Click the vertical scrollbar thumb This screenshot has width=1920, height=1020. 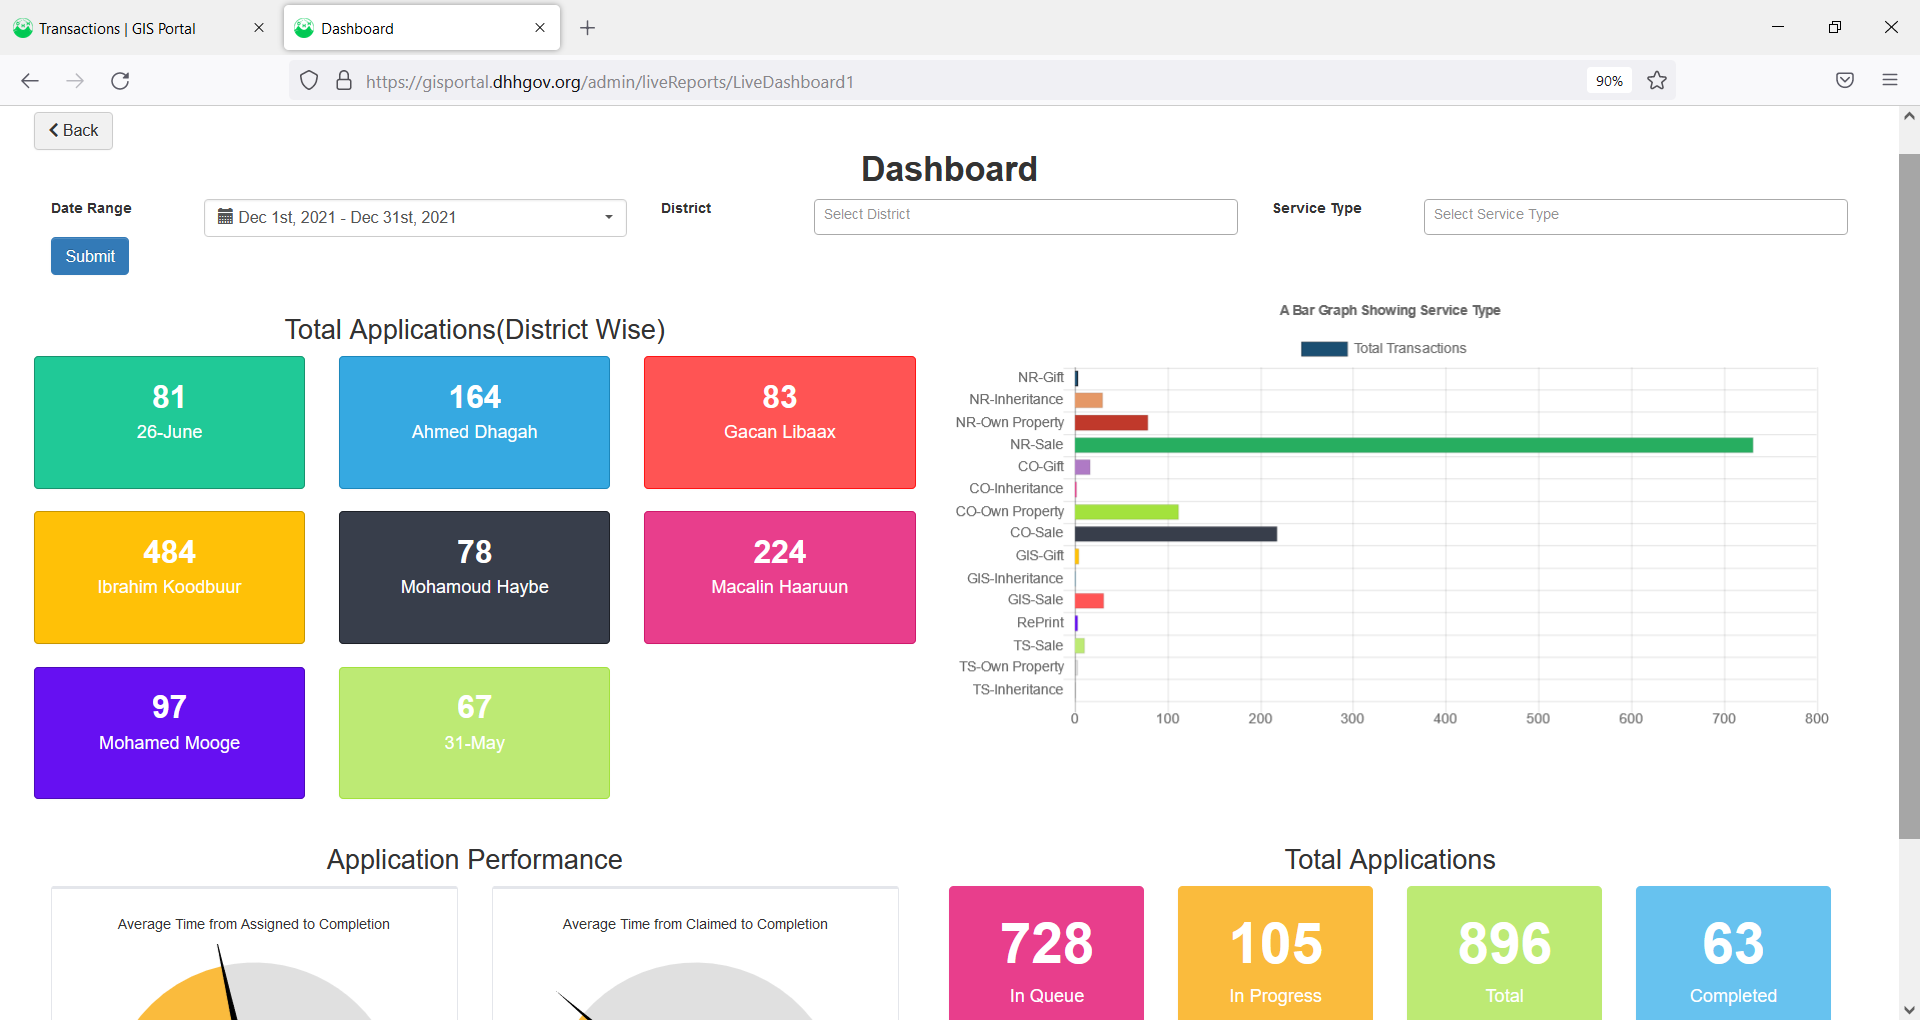[1909, 496]
